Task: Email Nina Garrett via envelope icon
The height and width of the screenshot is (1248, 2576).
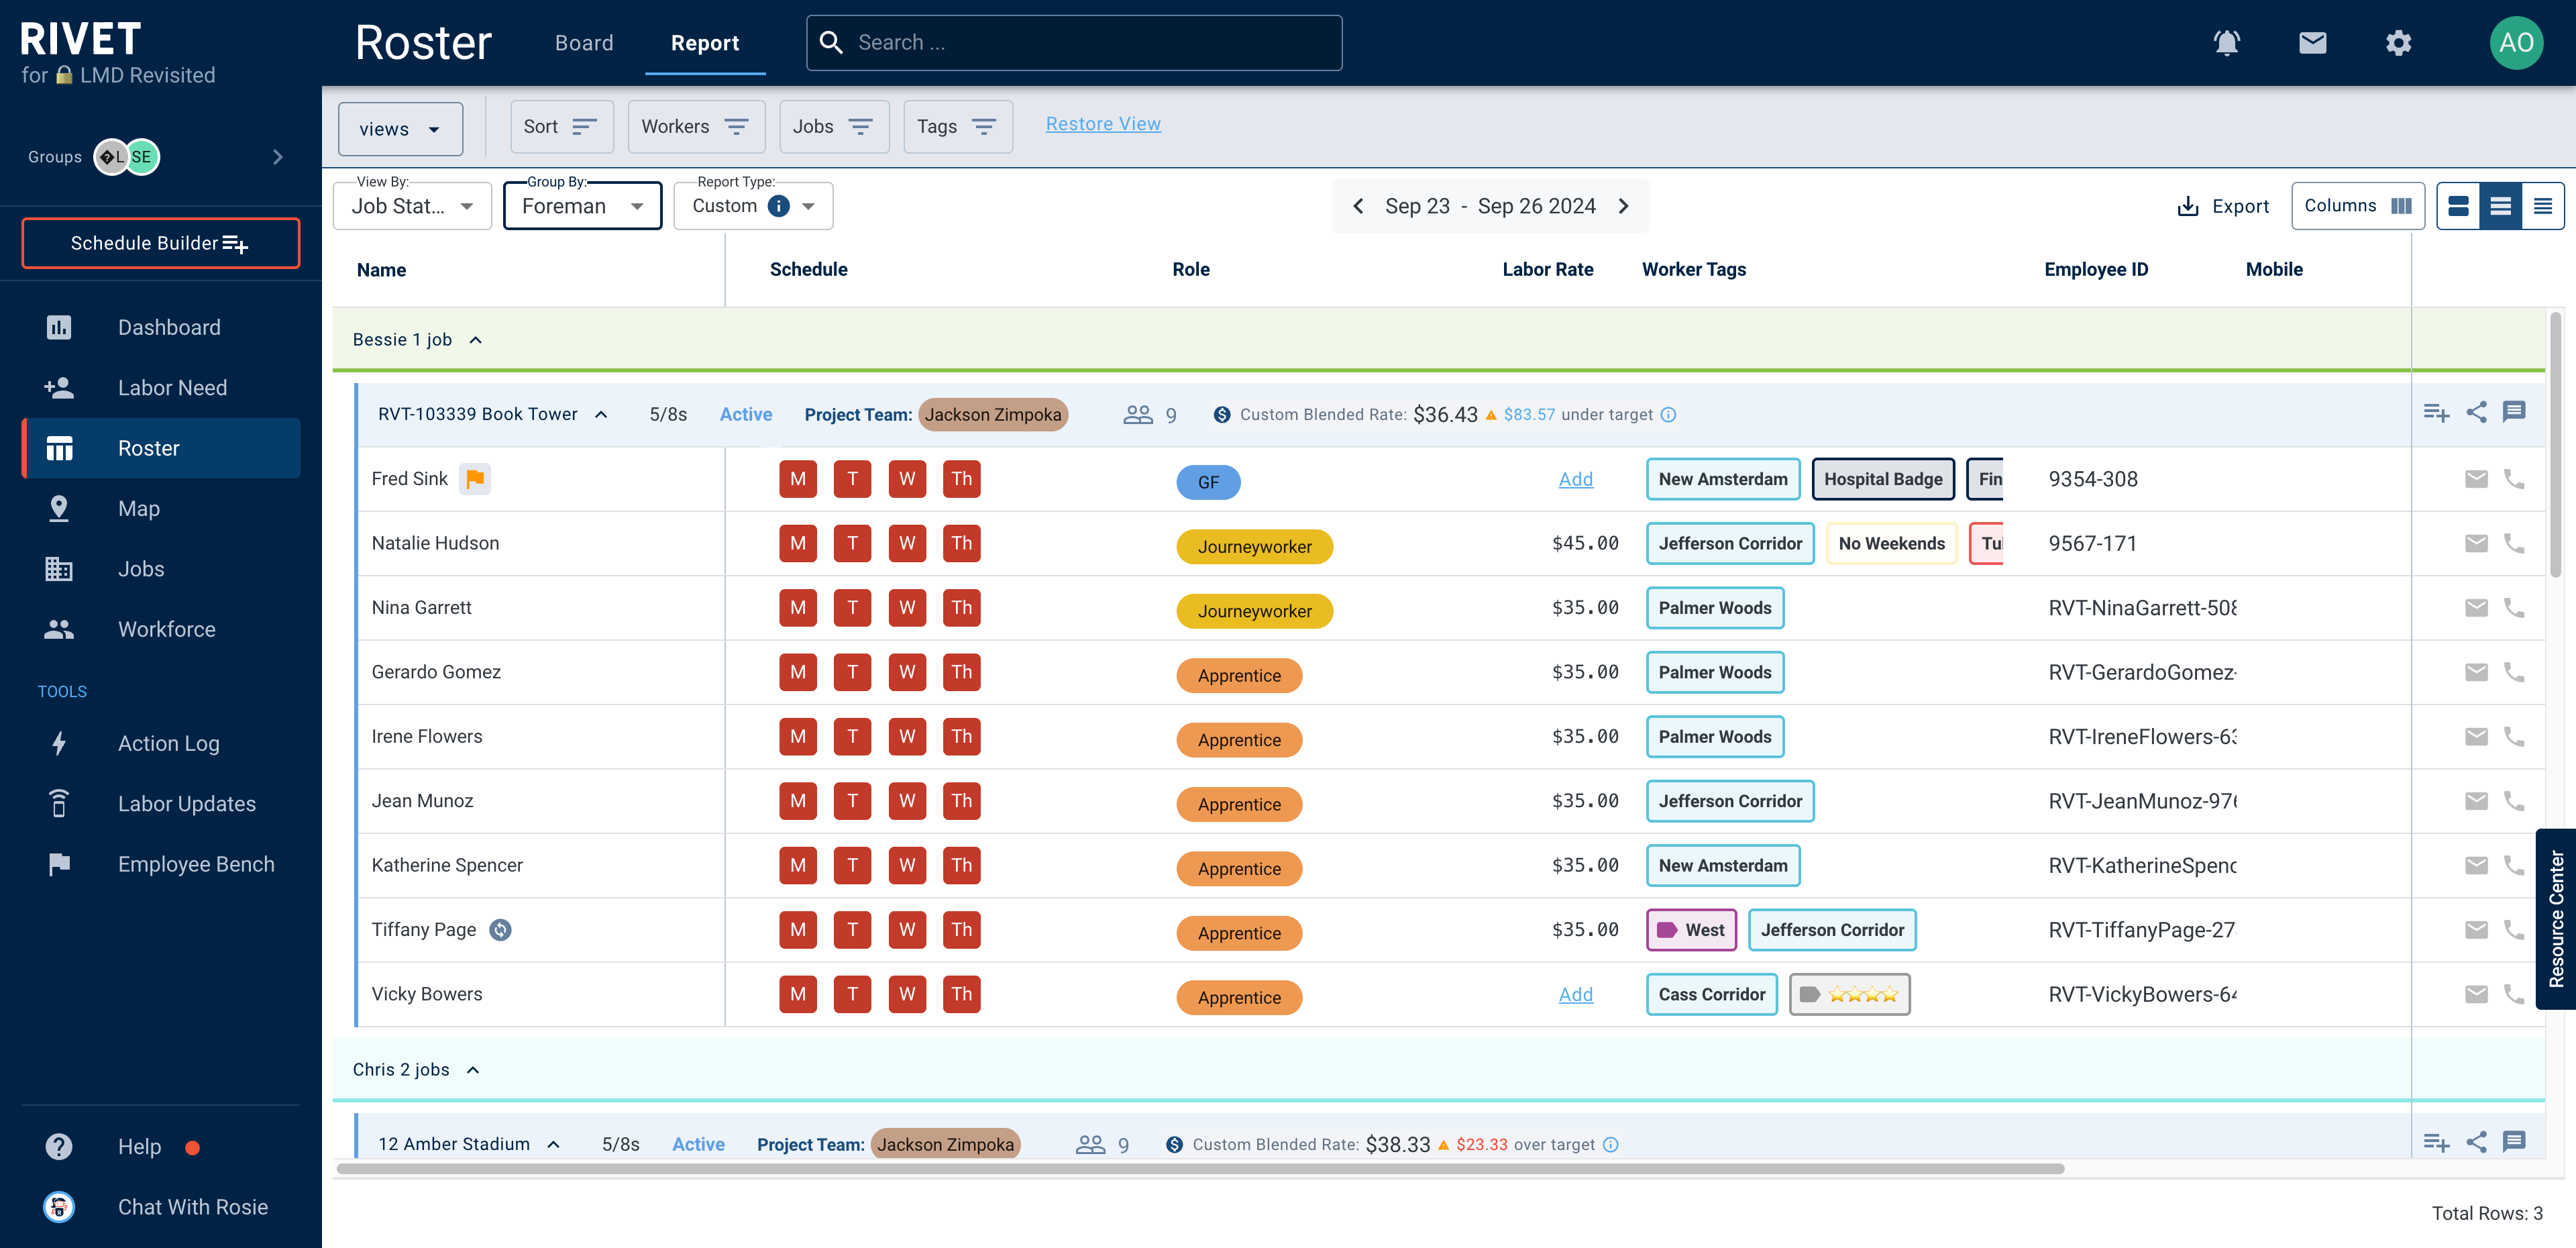Action: [2475, 608]
